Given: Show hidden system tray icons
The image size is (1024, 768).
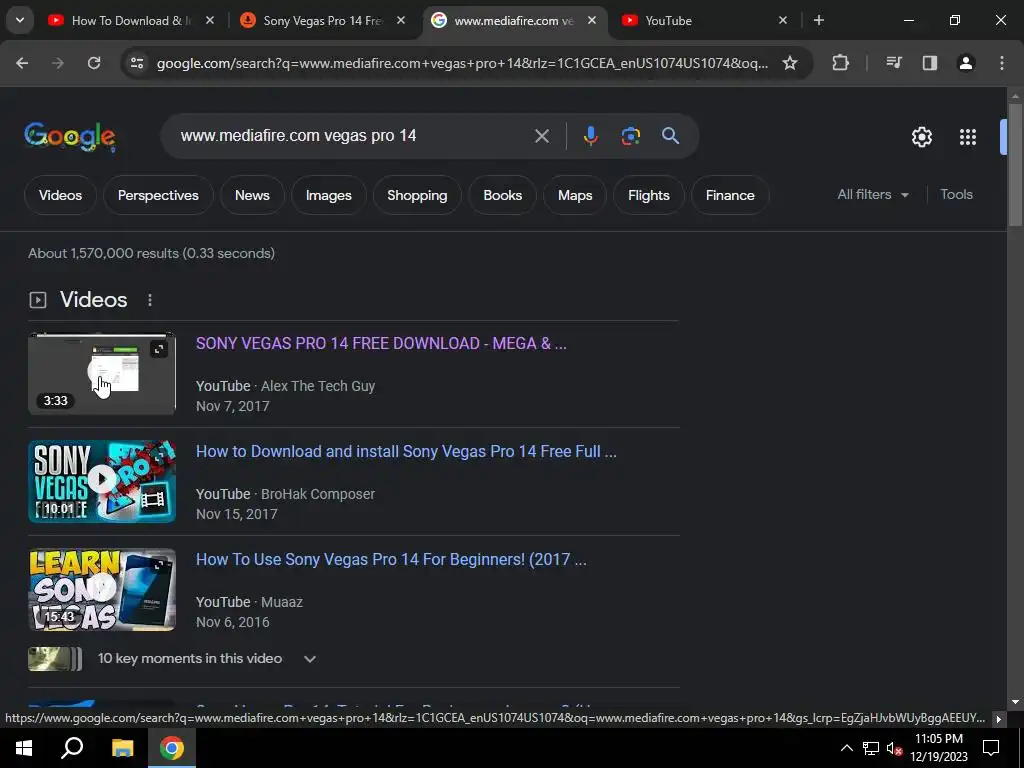Looking at the screenshot, I should tap(846, 748).
